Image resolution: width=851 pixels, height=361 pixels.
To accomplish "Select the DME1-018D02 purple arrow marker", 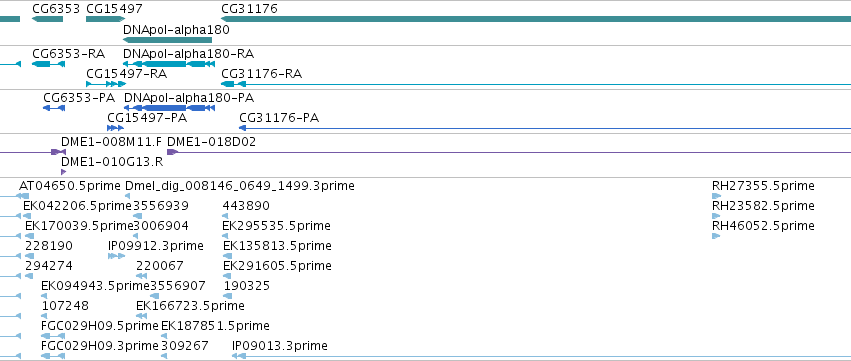I will point(173,152).
